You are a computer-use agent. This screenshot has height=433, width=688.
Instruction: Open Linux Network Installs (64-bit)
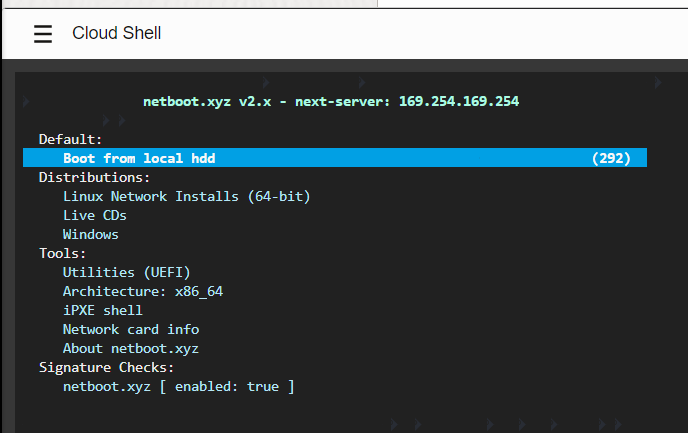(186, 196)
